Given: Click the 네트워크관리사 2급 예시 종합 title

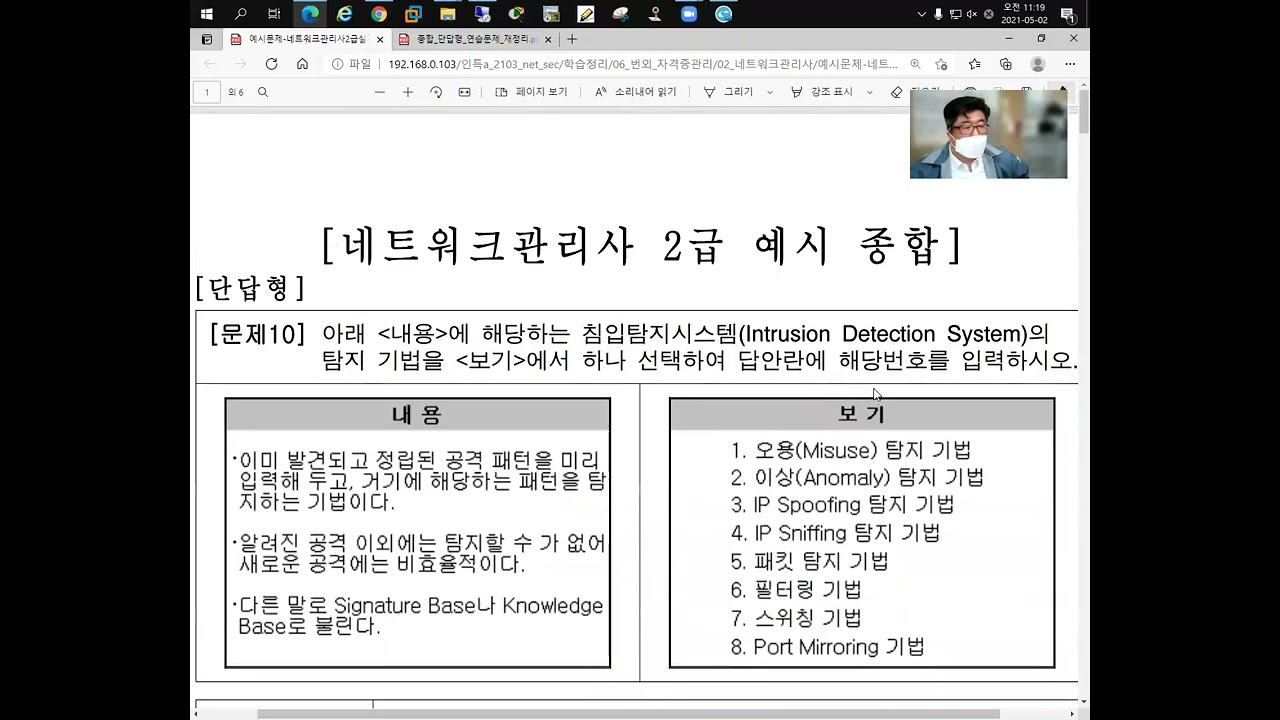Looking at the screenshot, I should [640, 245].
